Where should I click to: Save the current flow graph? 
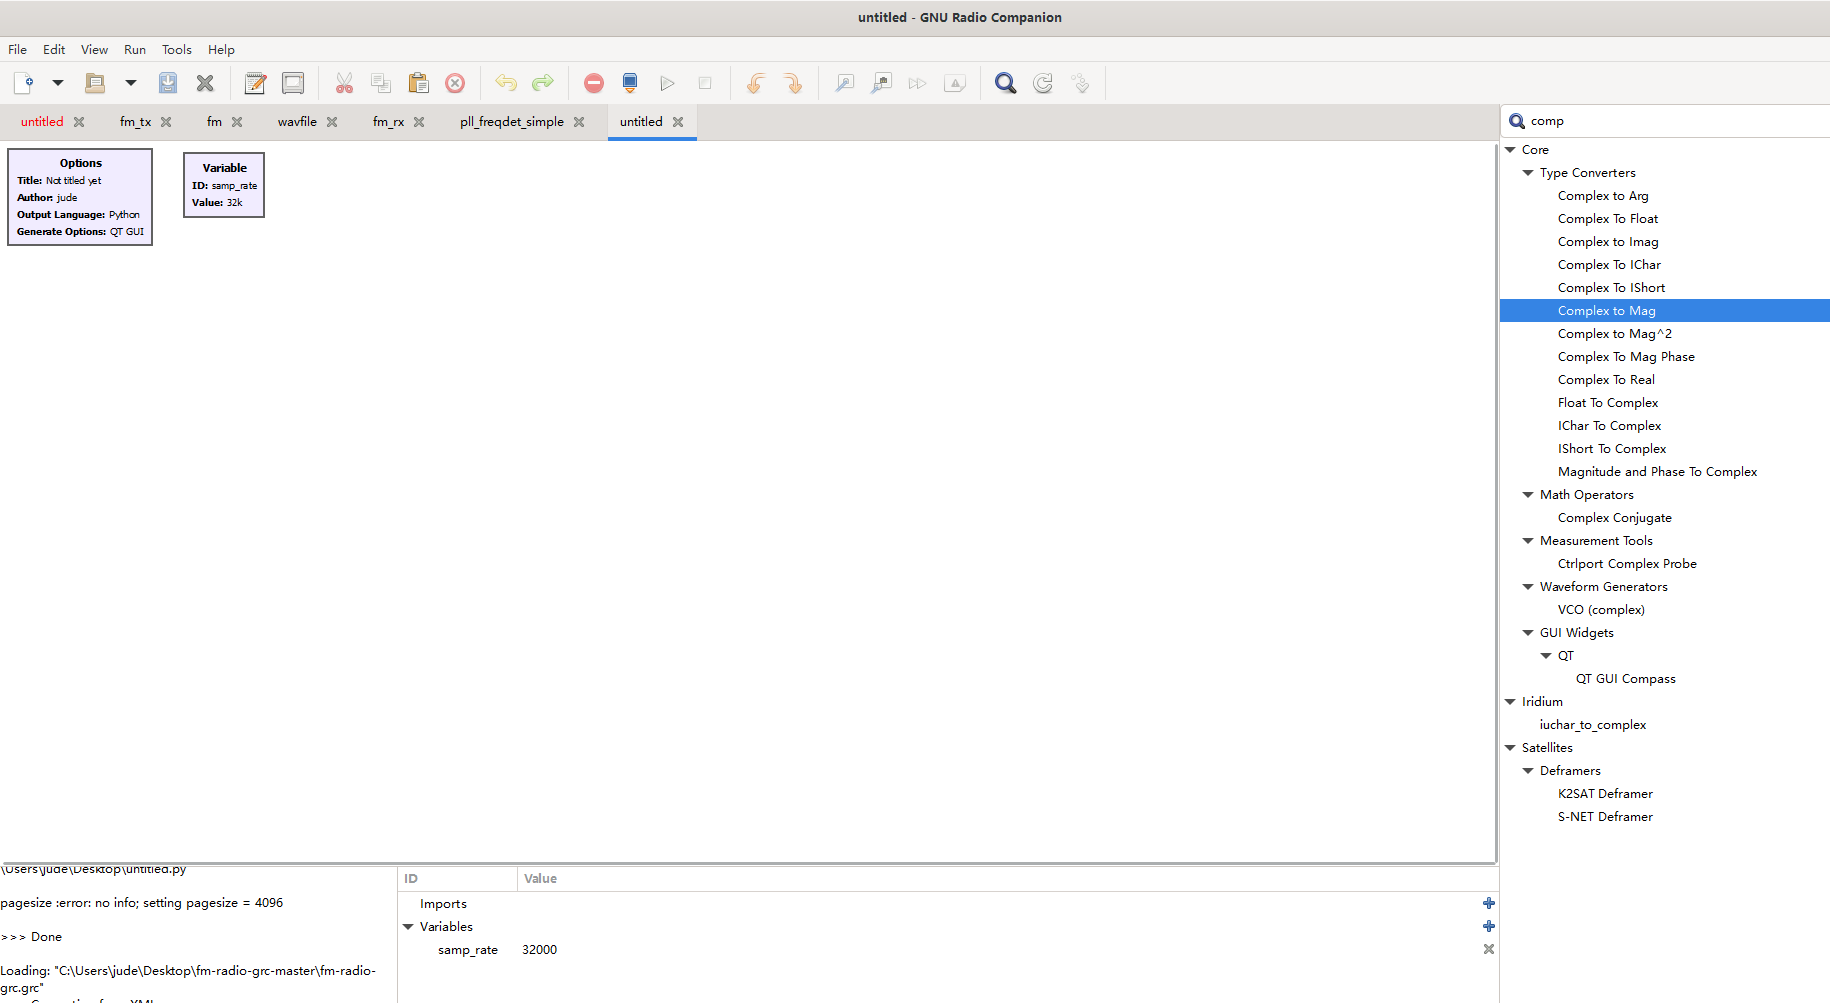pos(168,83)
